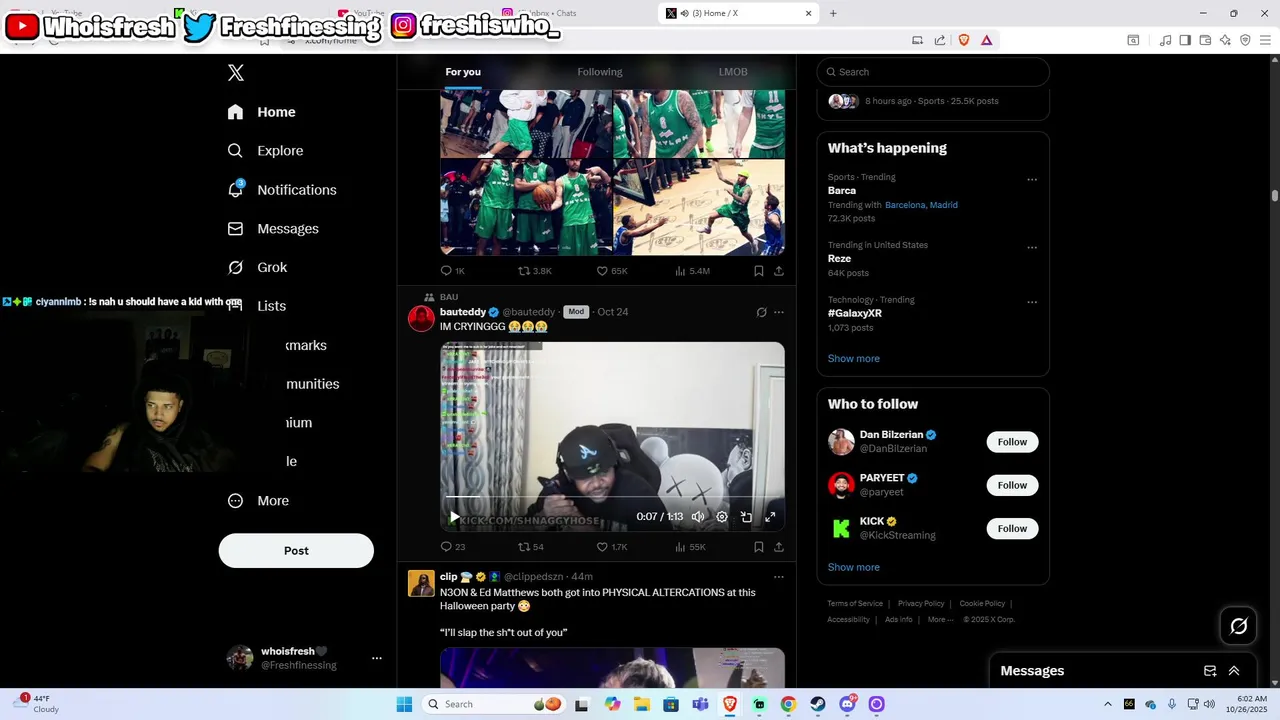Click the Grok icon on bauteddy's post
The image size is (1280, 720).
[761, 312]
